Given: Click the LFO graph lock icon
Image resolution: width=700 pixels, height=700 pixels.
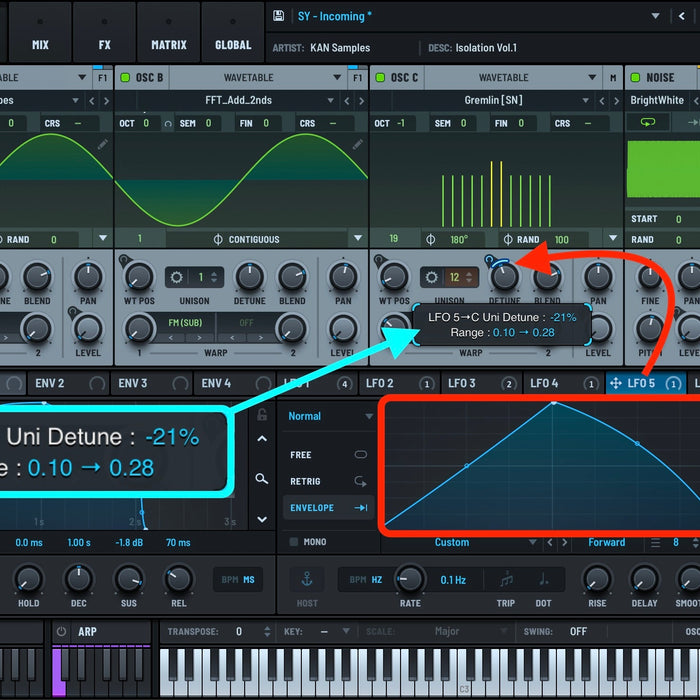Looking at the screenshot, I should coord(262,415).
